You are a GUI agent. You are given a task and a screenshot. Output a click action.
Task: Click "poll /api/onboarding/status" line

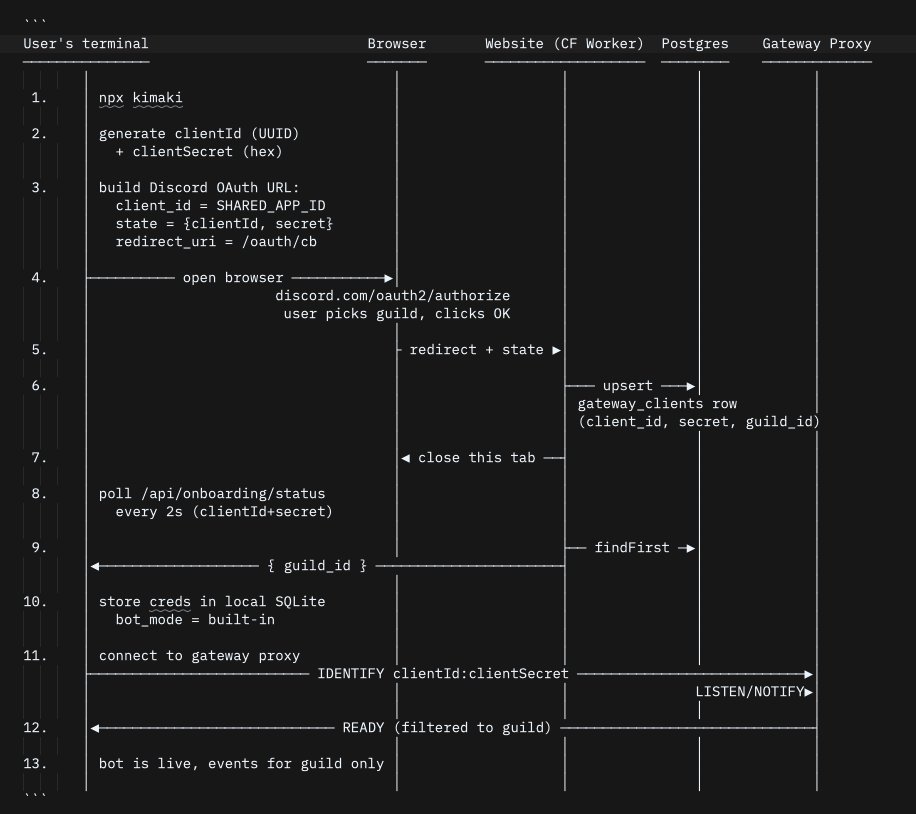click(212, 494)
